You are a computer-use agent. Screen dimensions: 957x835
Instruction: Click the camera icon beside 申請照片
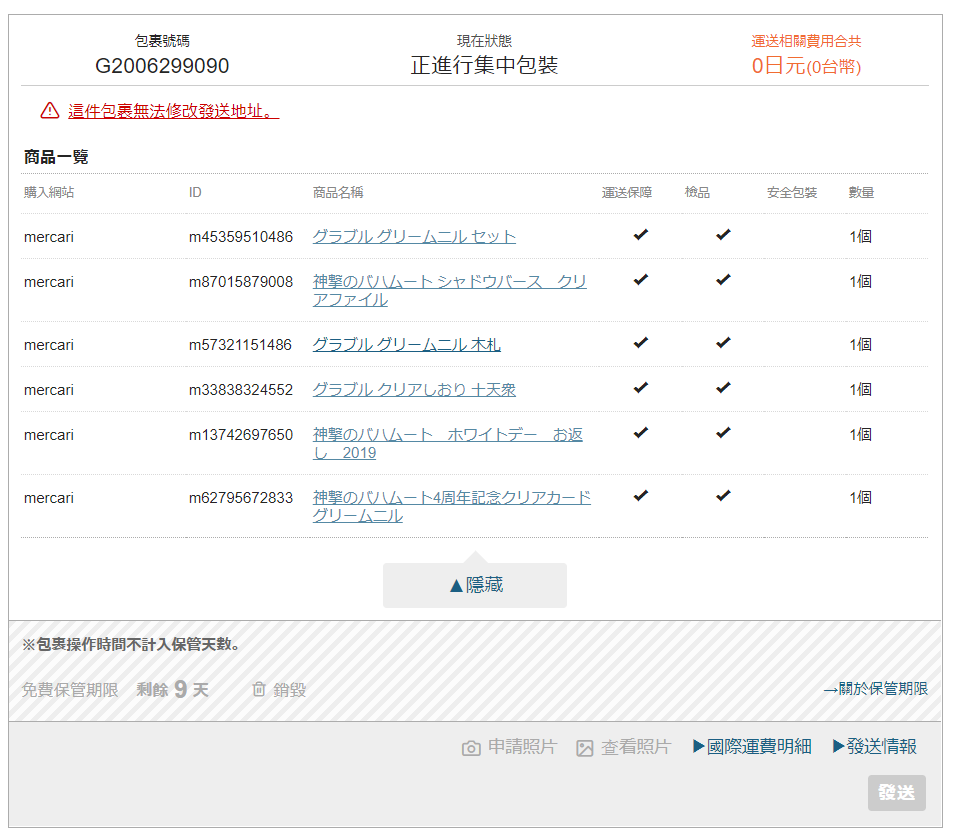coord(471,748)
